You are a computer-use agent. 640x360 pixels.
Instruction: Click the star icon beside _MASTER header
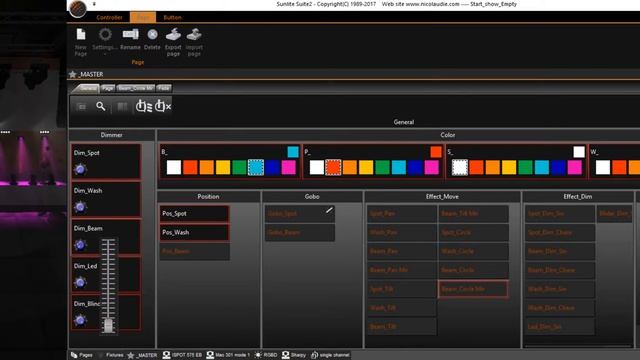pyautogui.click(x=73, y=74)
